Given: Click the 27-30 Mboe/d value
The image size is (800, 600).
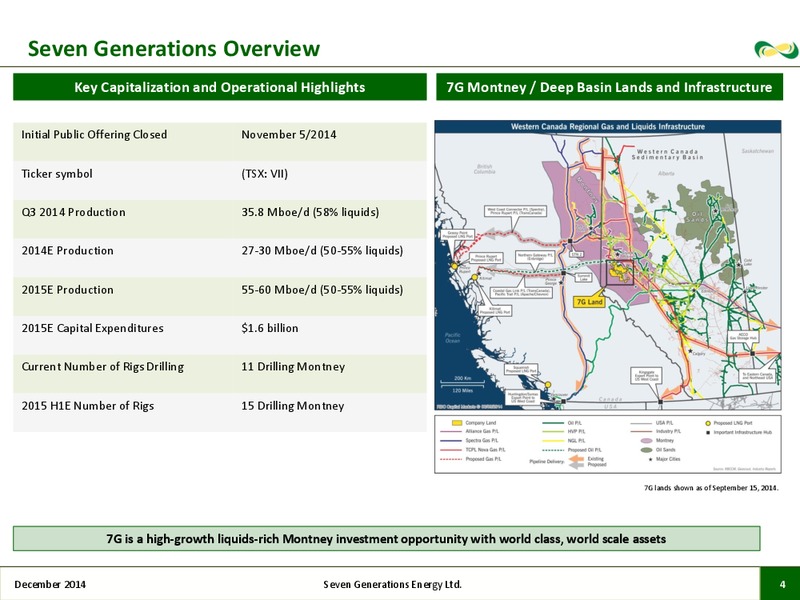Looking at the screenshot, I should pyautogui.click(x=322, y=251).
